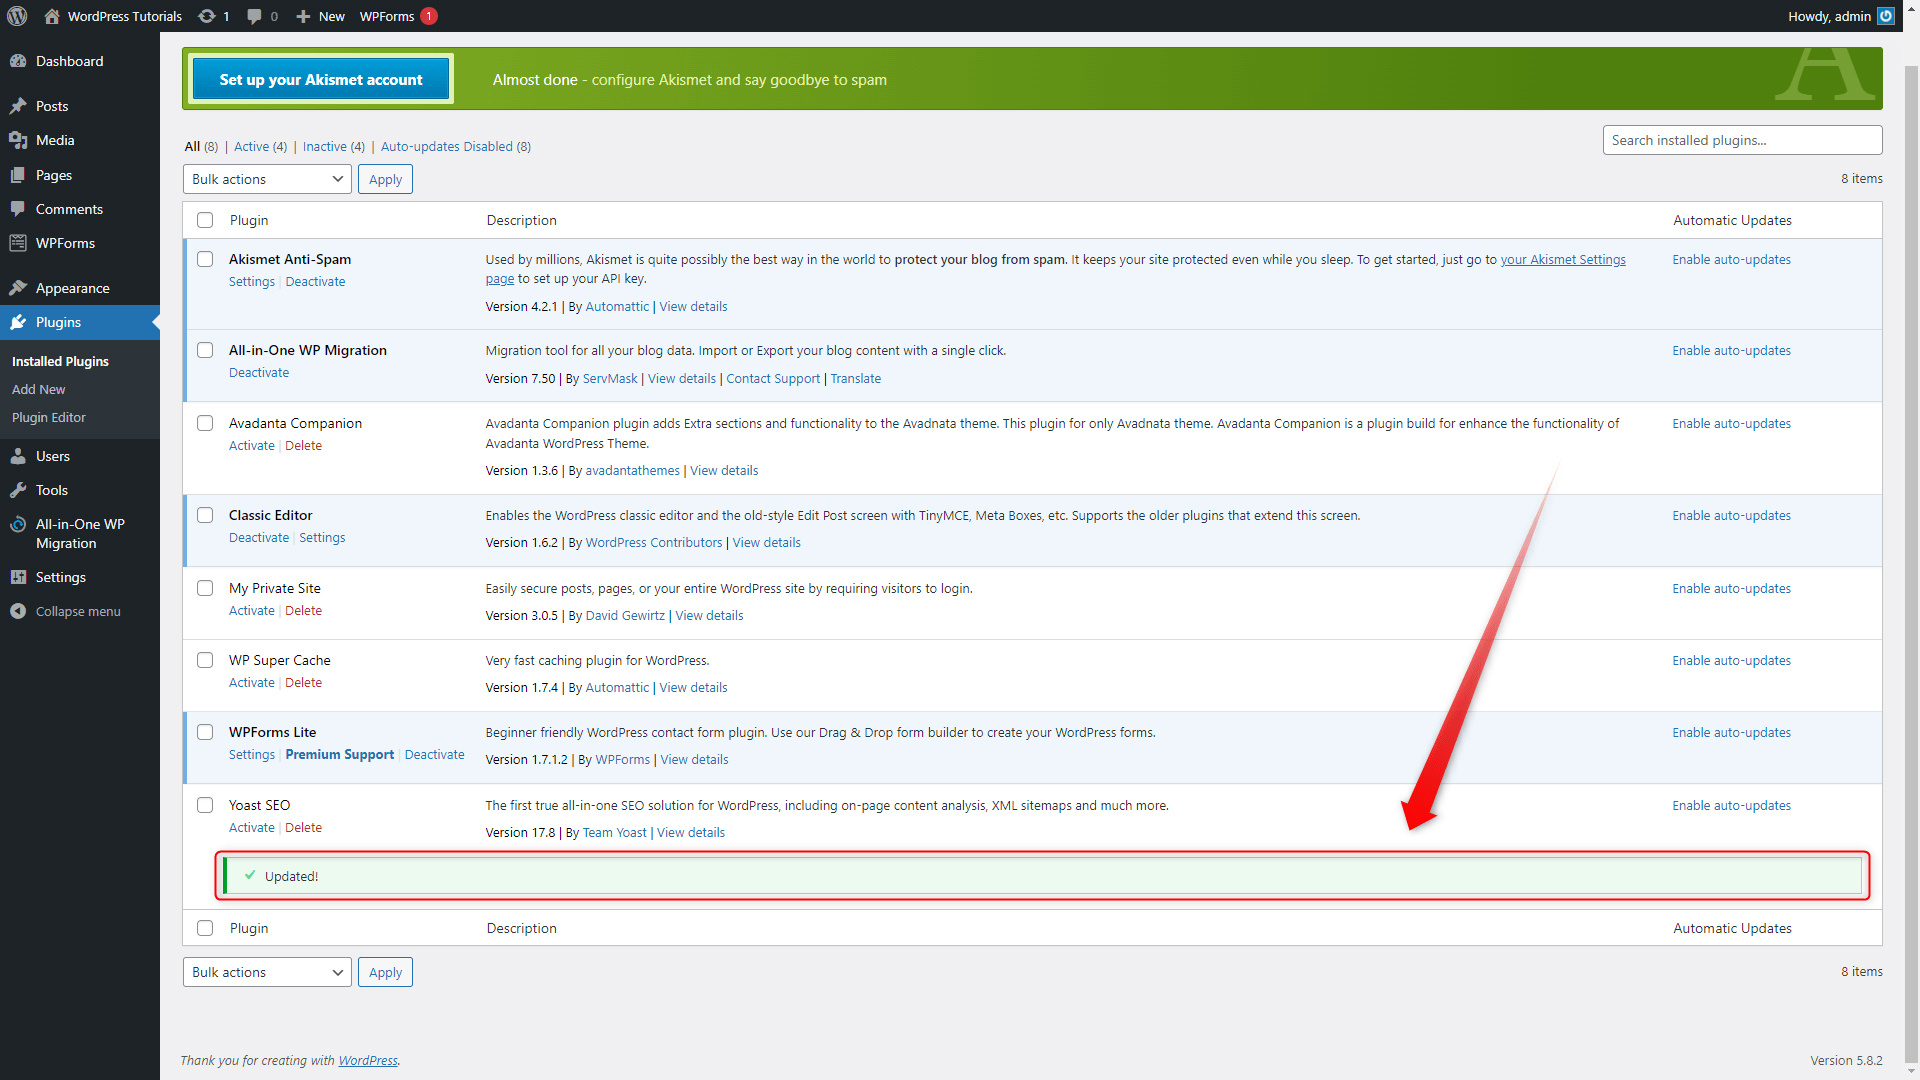Select the Inactive plugins filter tab
The height and width of the screenshot is (1080, 1920).
332,146
